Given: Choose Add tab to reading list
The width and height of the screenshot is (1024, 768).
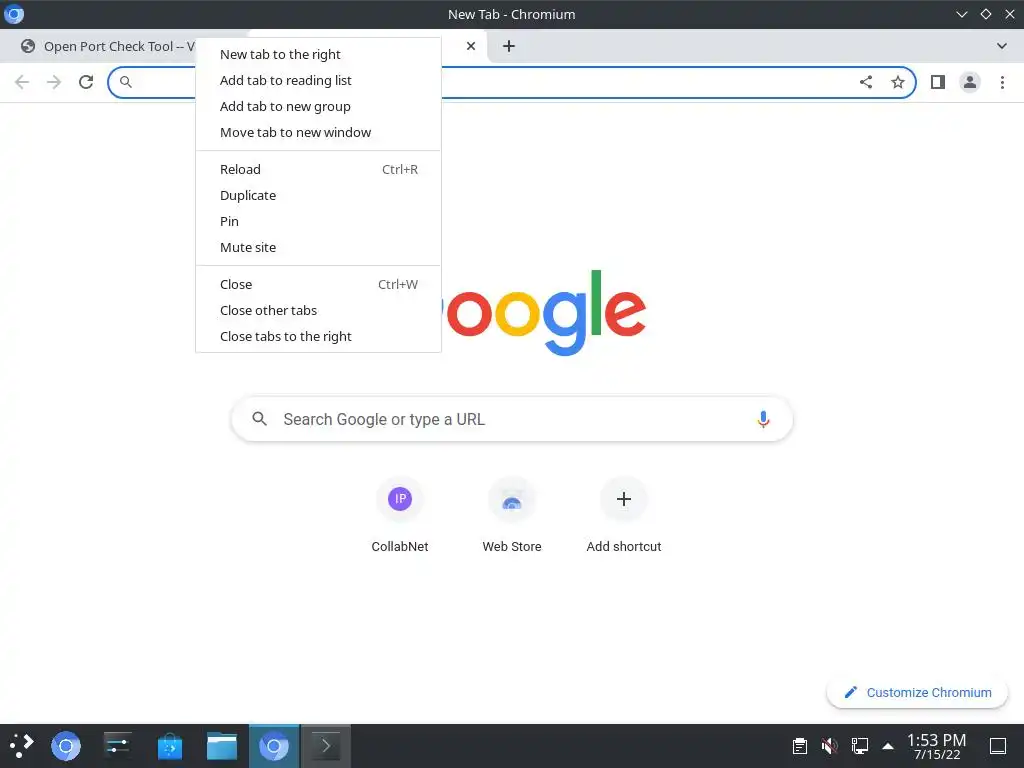Looking at the screenshot, I should (x=318, y=80).
